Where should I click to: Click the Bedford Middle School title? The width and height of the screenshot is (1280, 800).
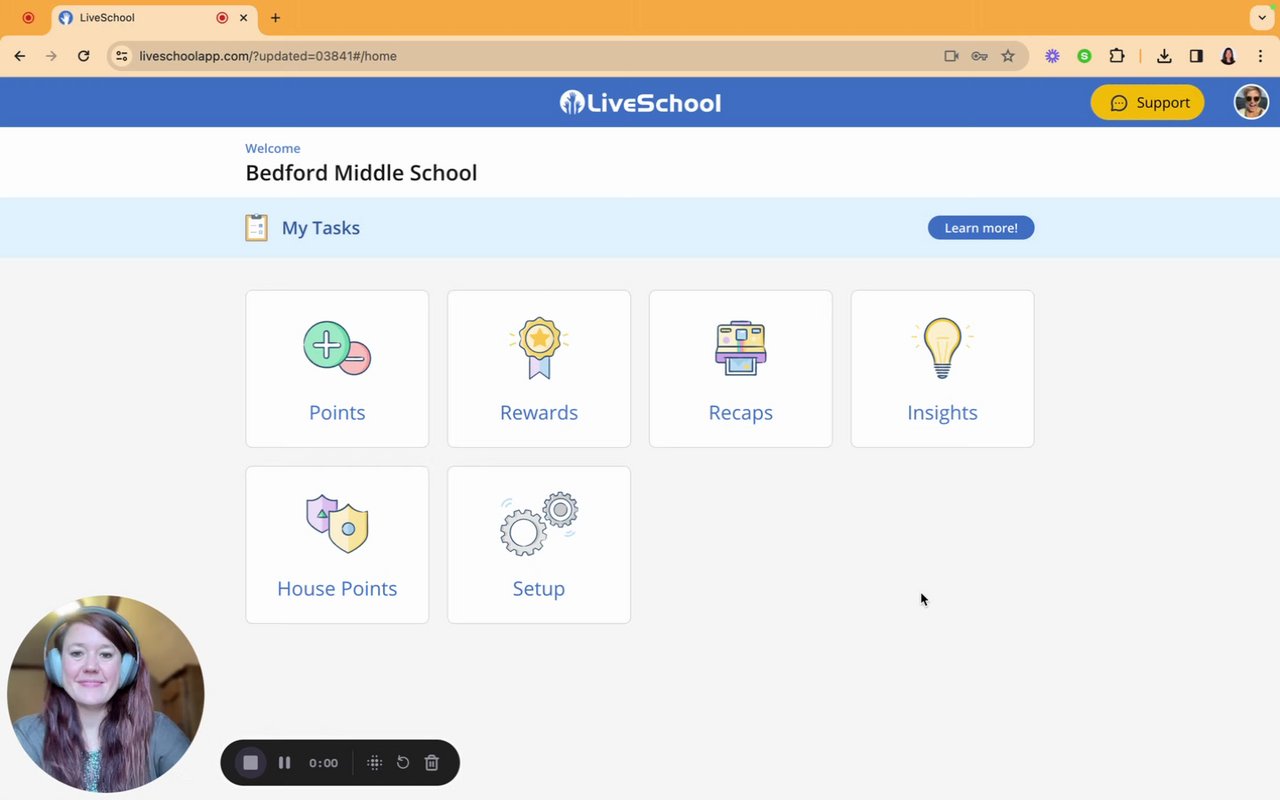coord(361,173)
